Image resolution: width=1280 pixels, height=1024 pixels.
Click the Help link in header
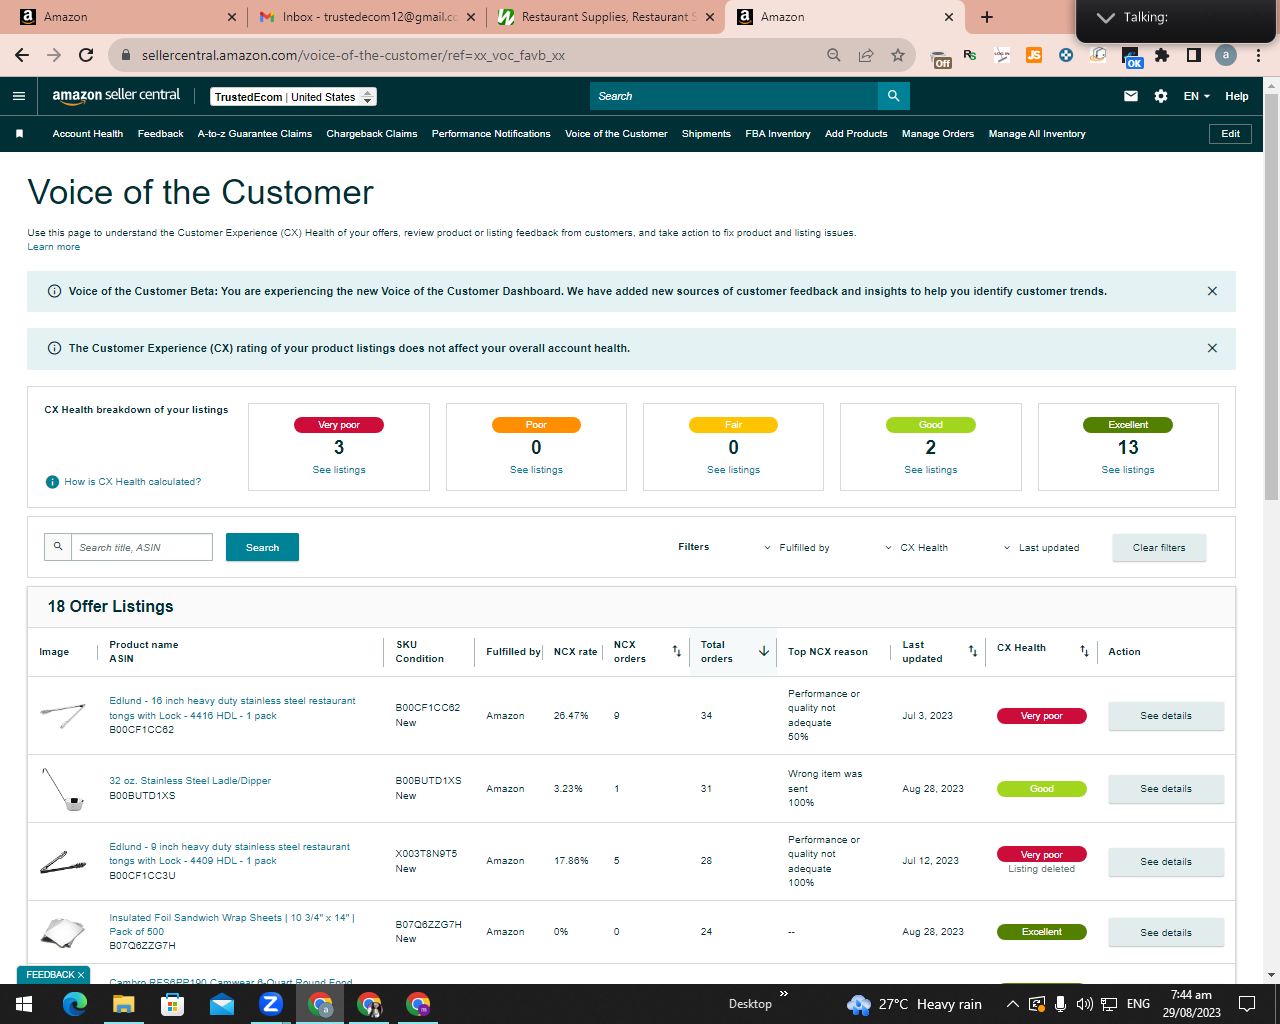(1237, 96)
